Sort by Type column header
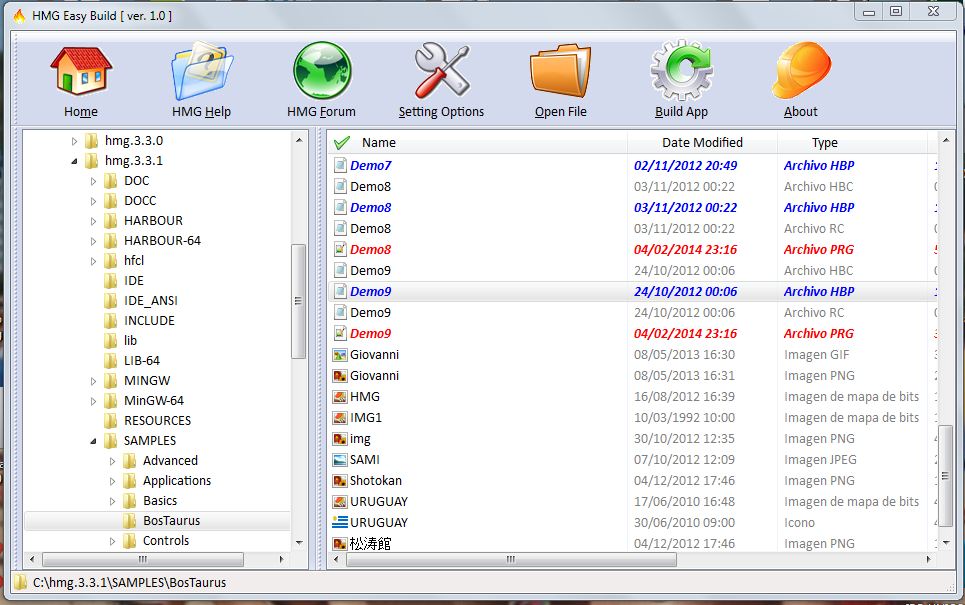The width and height of the screenshot is (965, 605). pos(825,143)
